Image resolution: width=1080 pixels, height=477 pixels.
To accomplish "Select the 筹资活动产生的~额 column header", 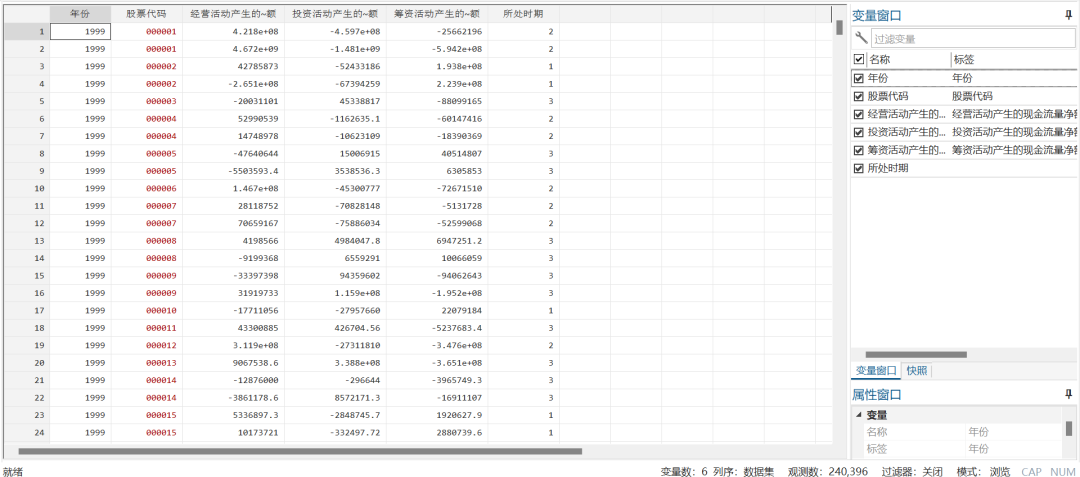I will point(437,14).
